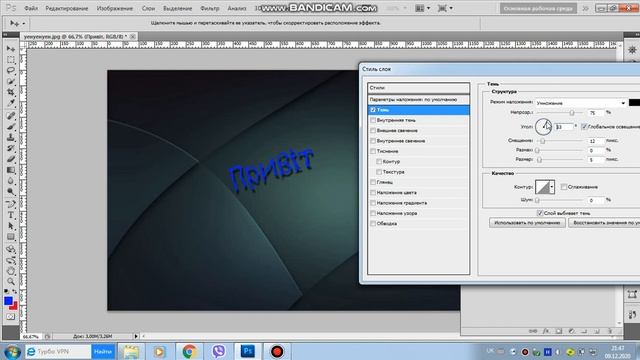Open Chrome from the taskbar

[x=189, y=351]
